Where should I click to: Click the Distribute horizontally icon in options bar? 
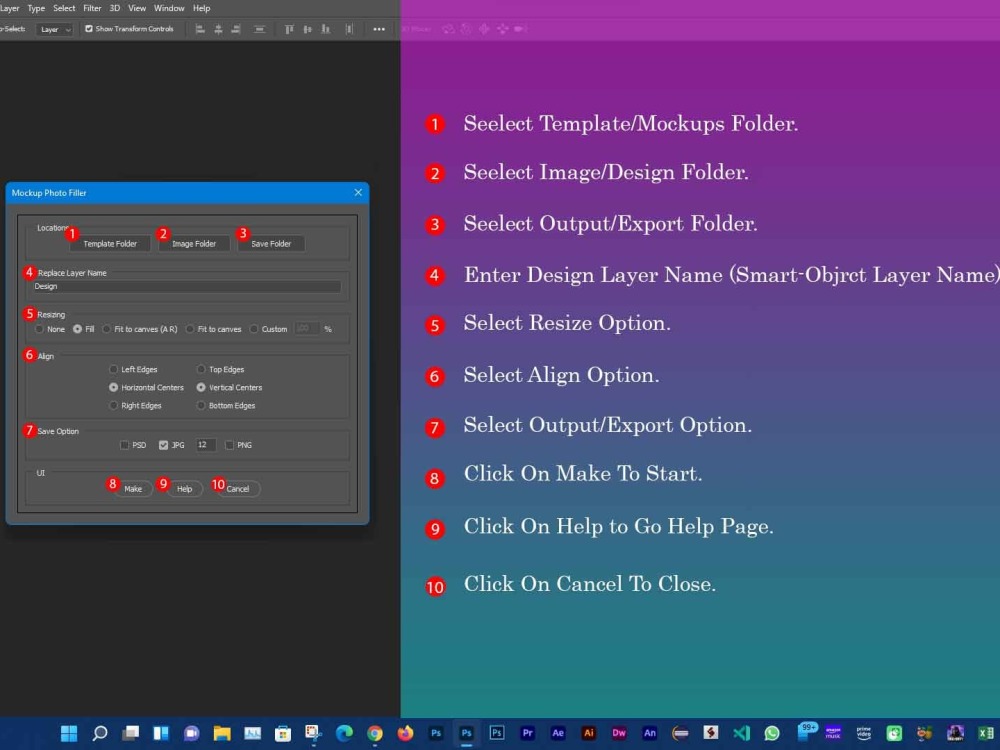click(x=349, y=29)
